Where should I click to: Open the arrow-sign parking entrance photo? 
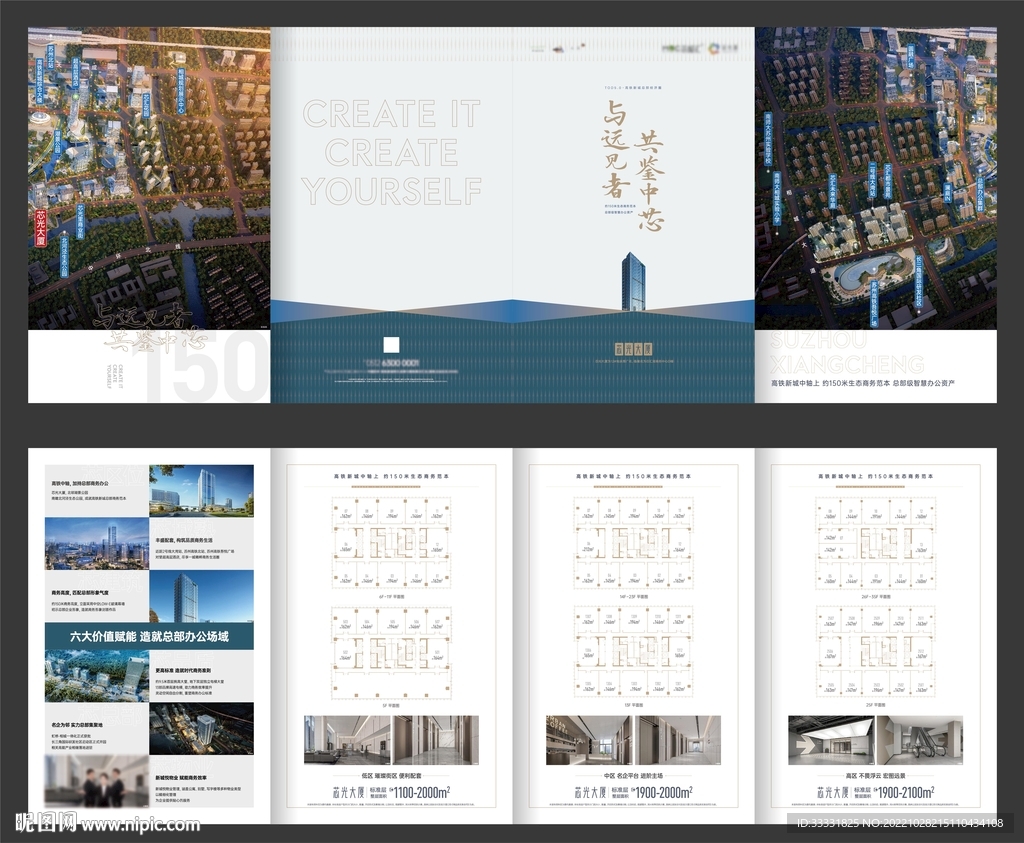pyautogui.click(x=831, y=740)
